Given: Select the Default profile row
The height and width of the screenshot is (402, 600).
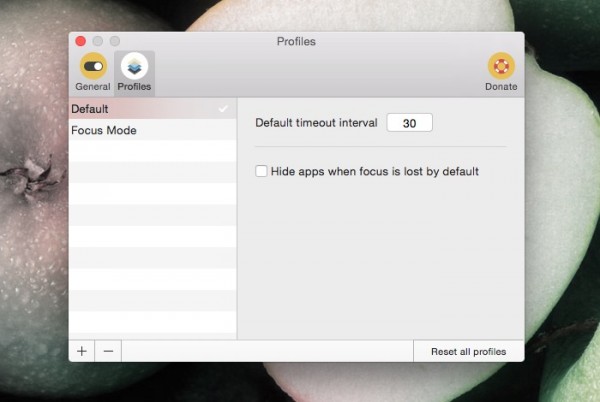Looking at the screenshot, I should click(153, 109).
